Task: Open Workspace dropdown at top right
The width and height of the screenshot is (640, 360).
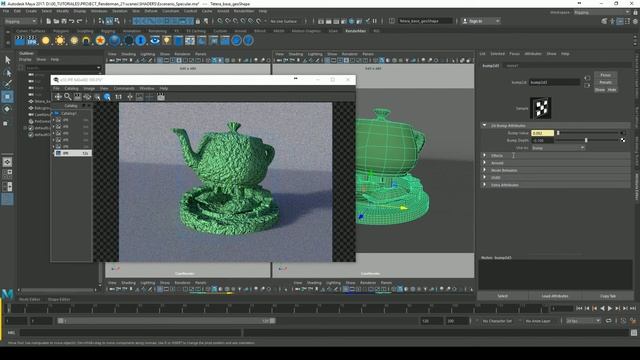Action: [601, 12]
